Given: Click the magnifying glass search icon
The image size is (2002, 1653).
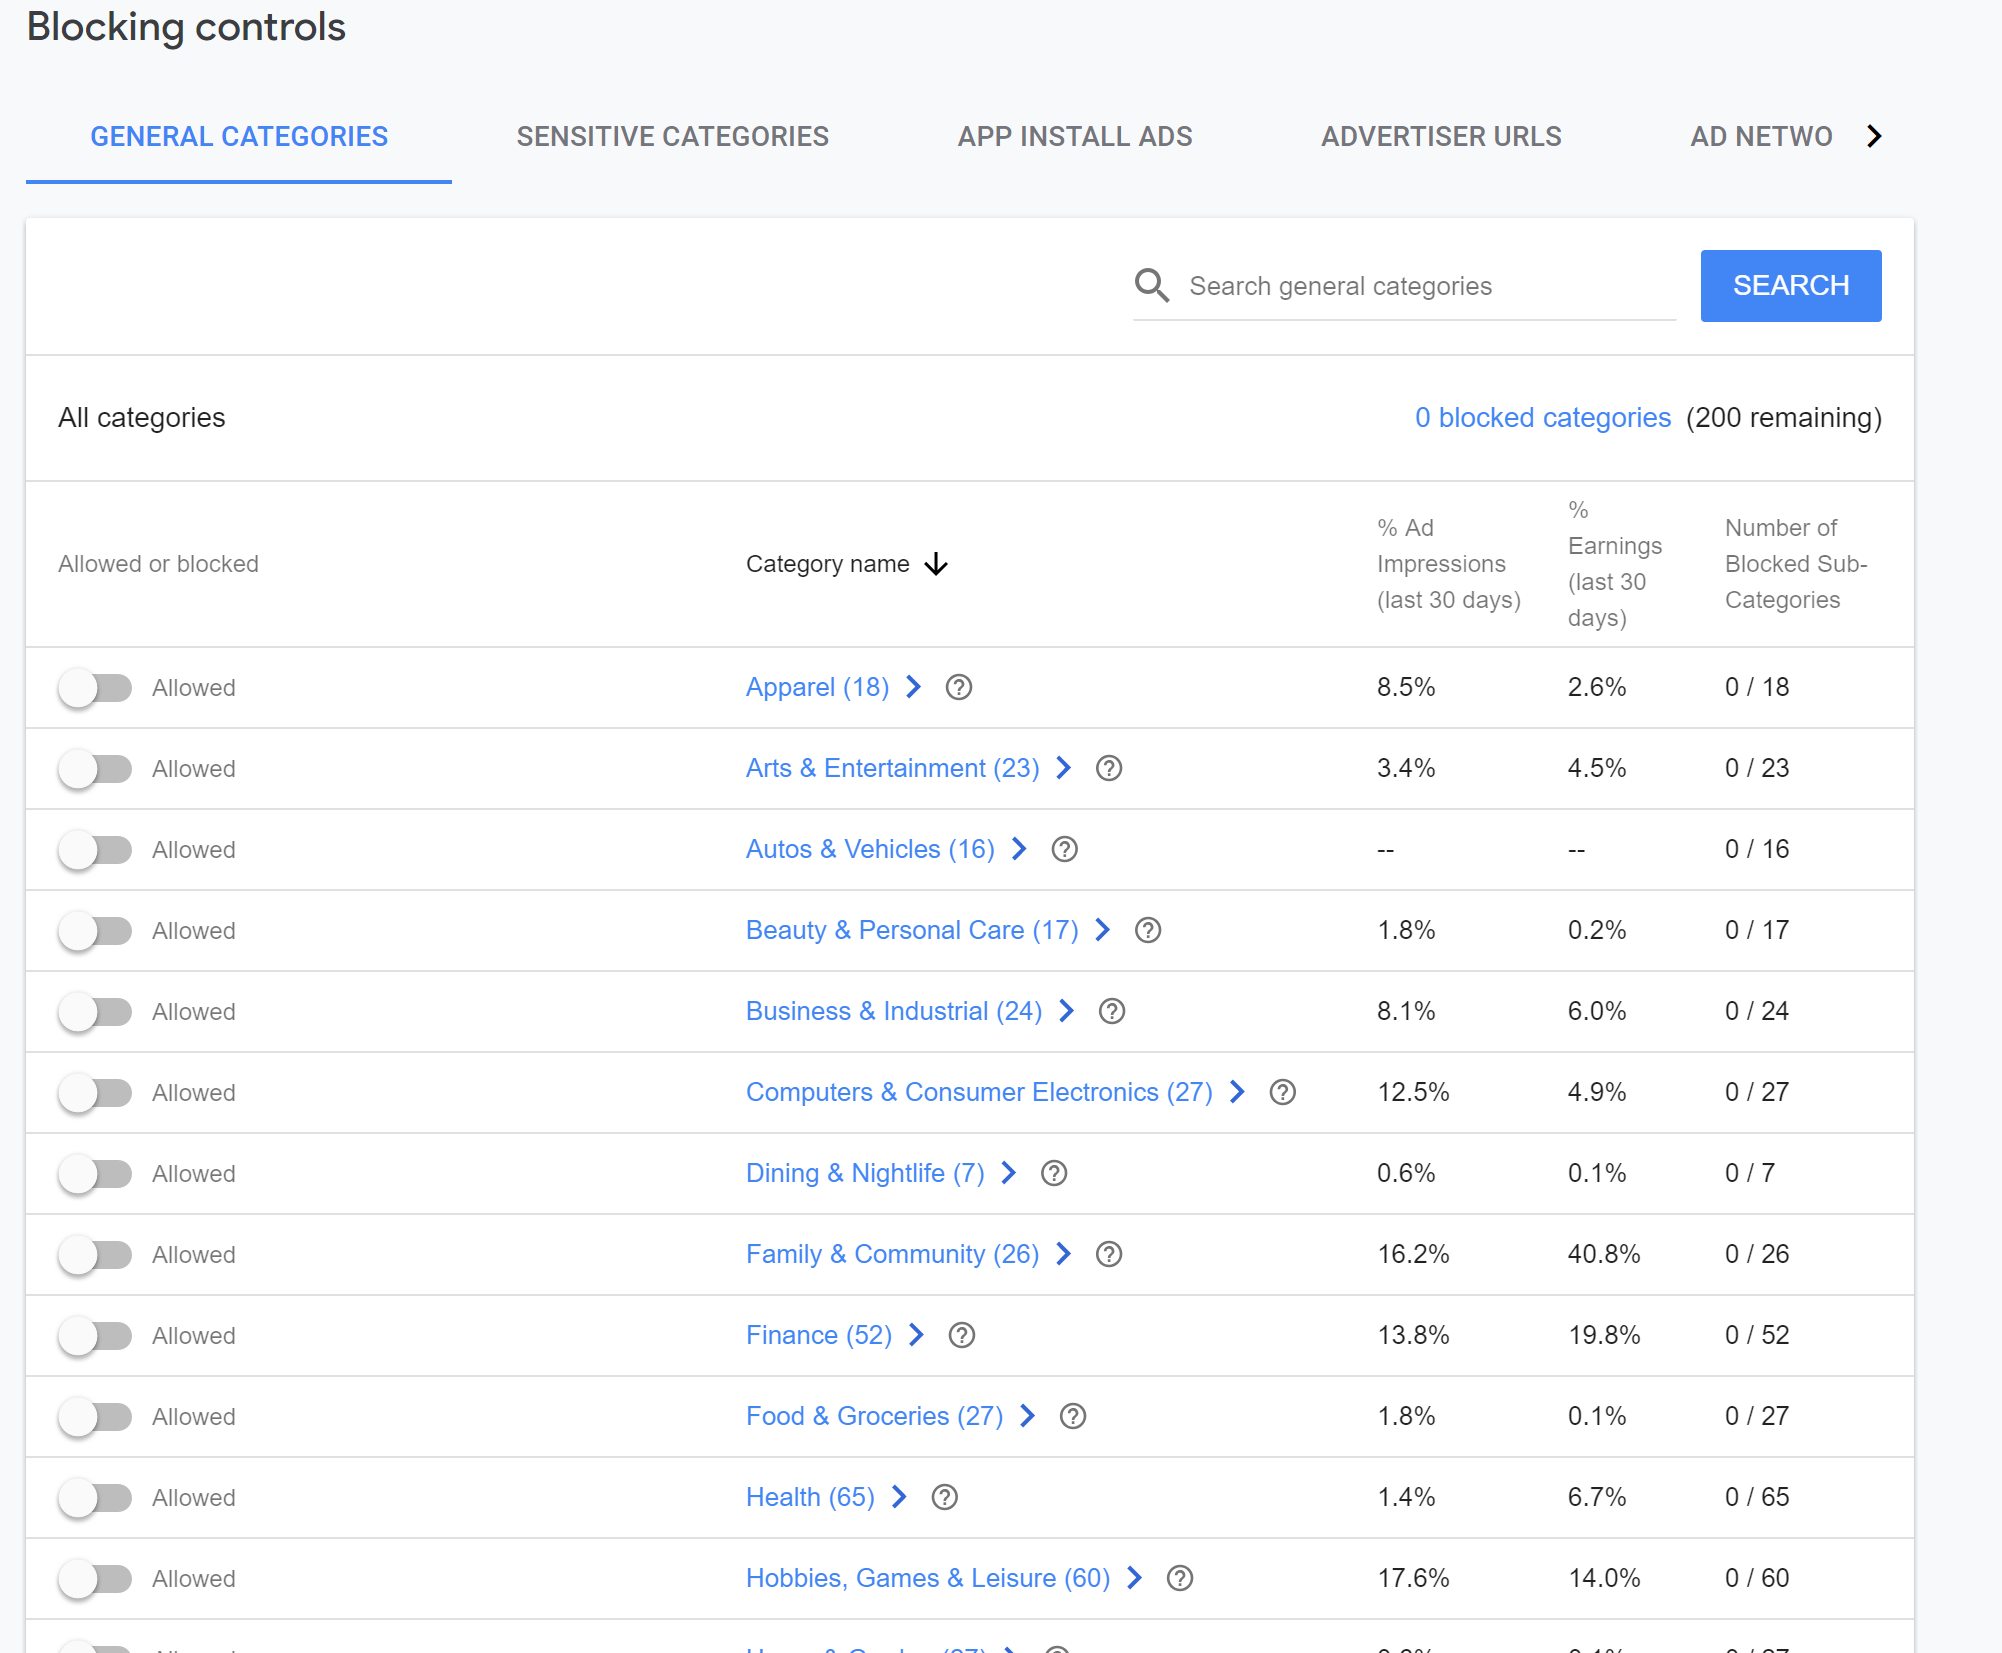Looking at the screenshot, I should 1152,286.
